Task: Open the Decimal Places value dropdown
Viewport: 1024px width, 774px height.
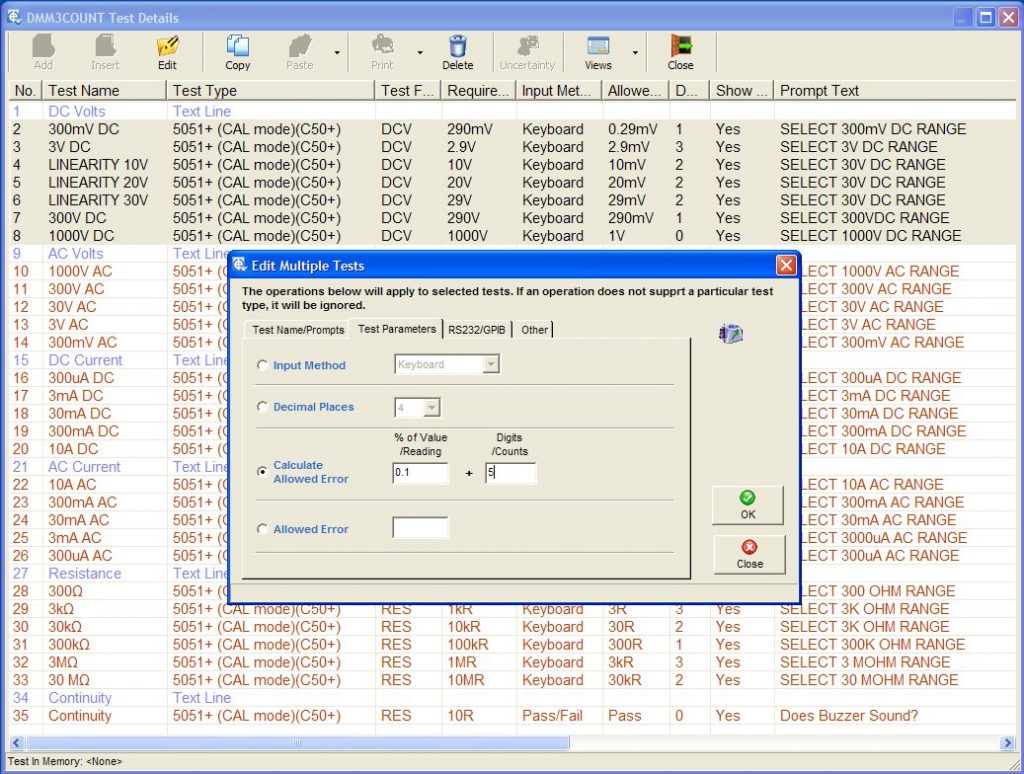Action: (432, 407)
